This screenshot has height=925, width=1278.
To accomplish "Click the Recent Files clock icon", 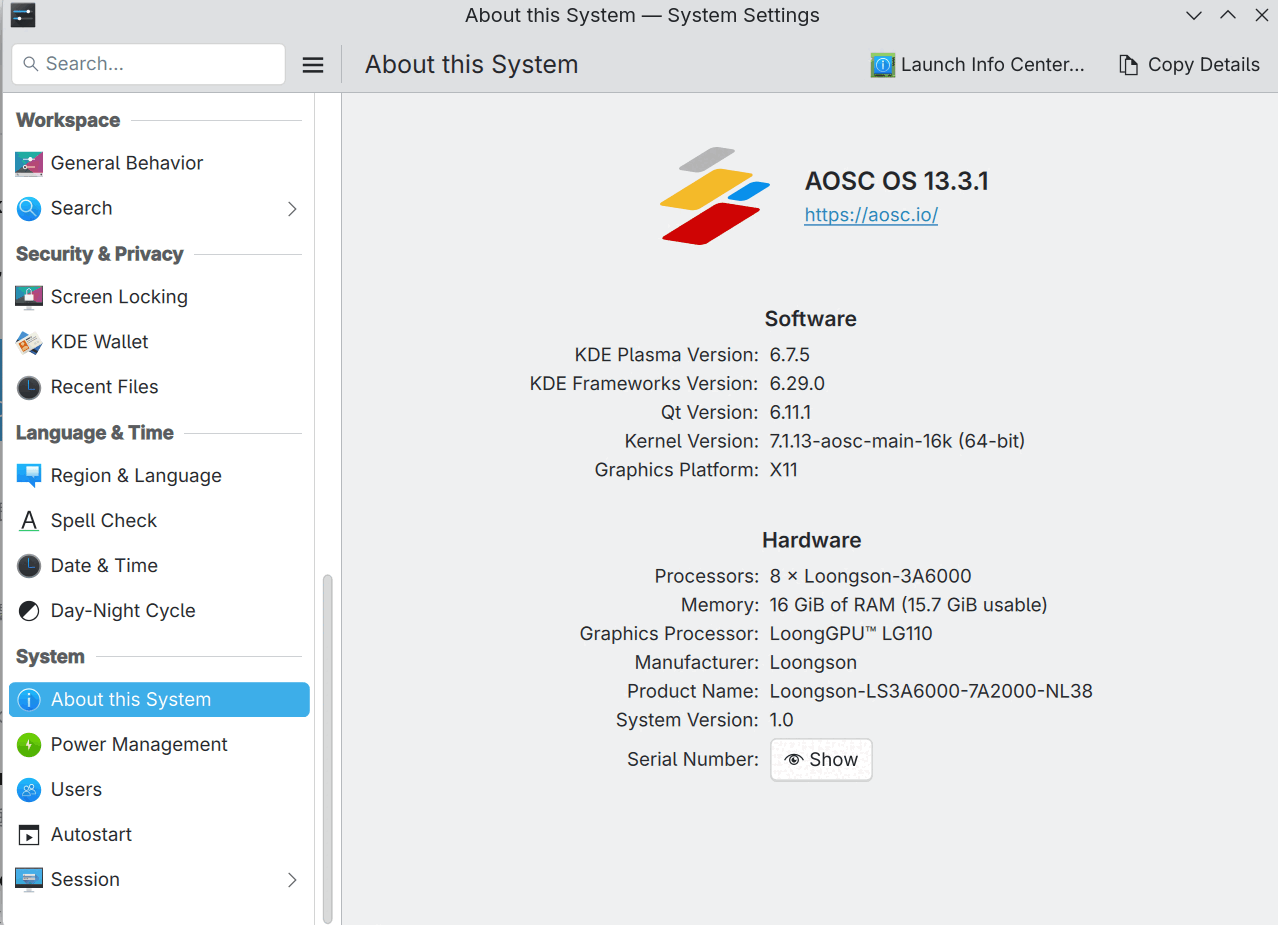I will coord(29,387).
